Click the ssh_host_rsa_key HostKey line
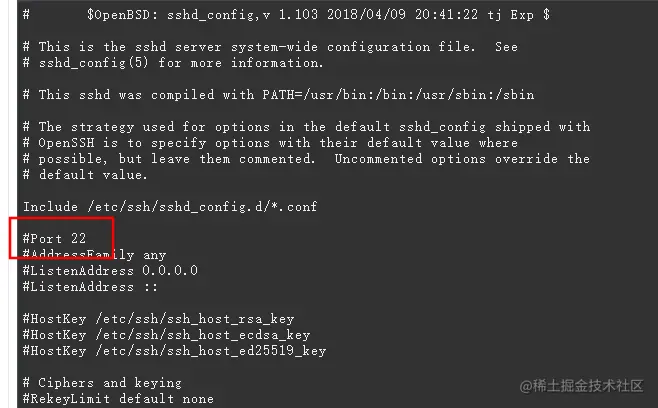 tap(158, 319)
